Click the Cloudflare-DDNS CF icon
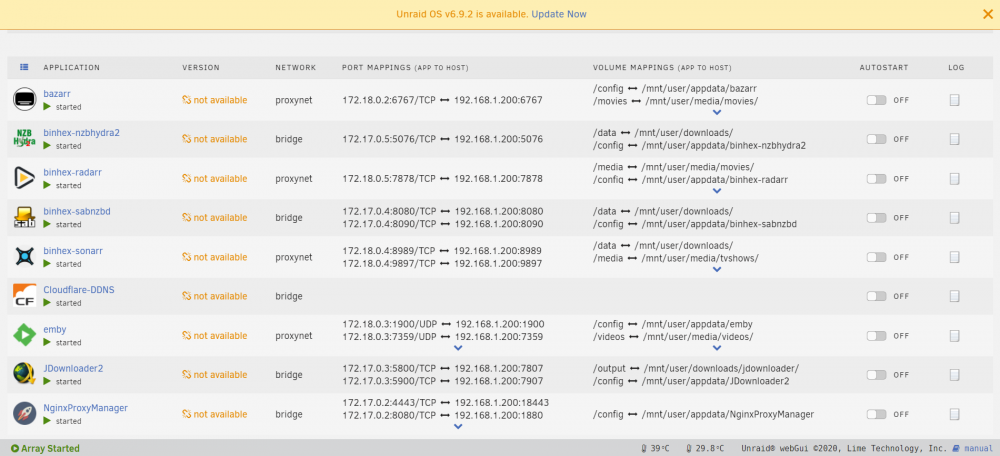 [x=25, y=296]
